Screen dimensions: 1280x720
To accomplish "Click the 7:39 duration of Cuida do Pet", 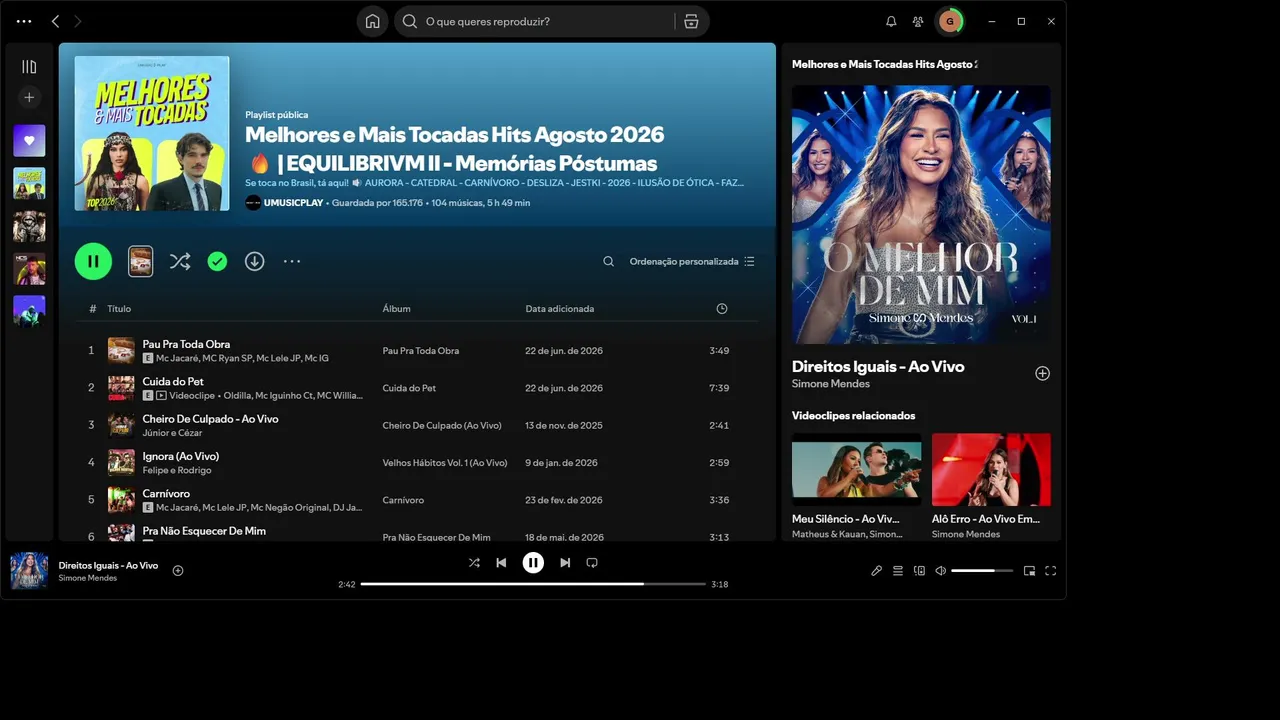I will click(x=719, y=388).
